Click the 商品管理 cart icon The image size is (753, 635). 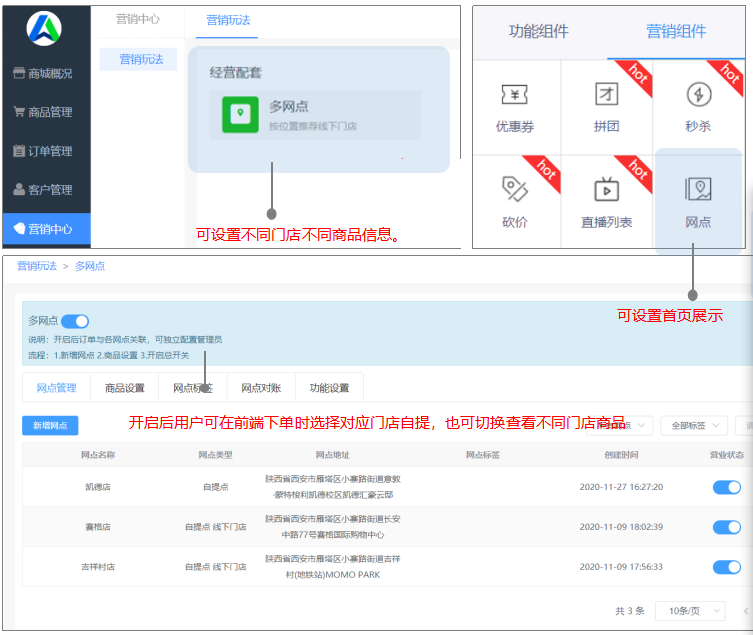[19, 112]
